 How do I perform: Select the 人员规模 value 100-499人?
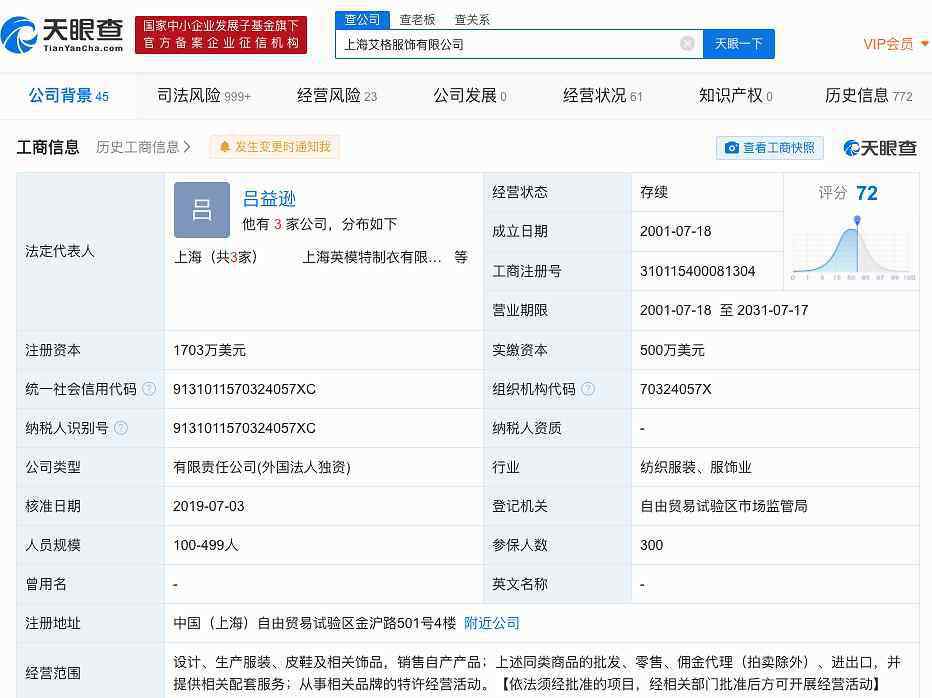coord(206,545)
